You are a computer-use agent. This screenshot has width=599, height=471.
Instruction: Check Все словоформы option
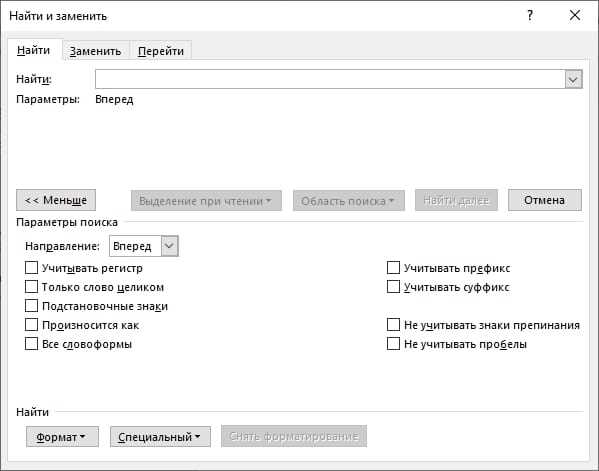[x=31, y=344]
